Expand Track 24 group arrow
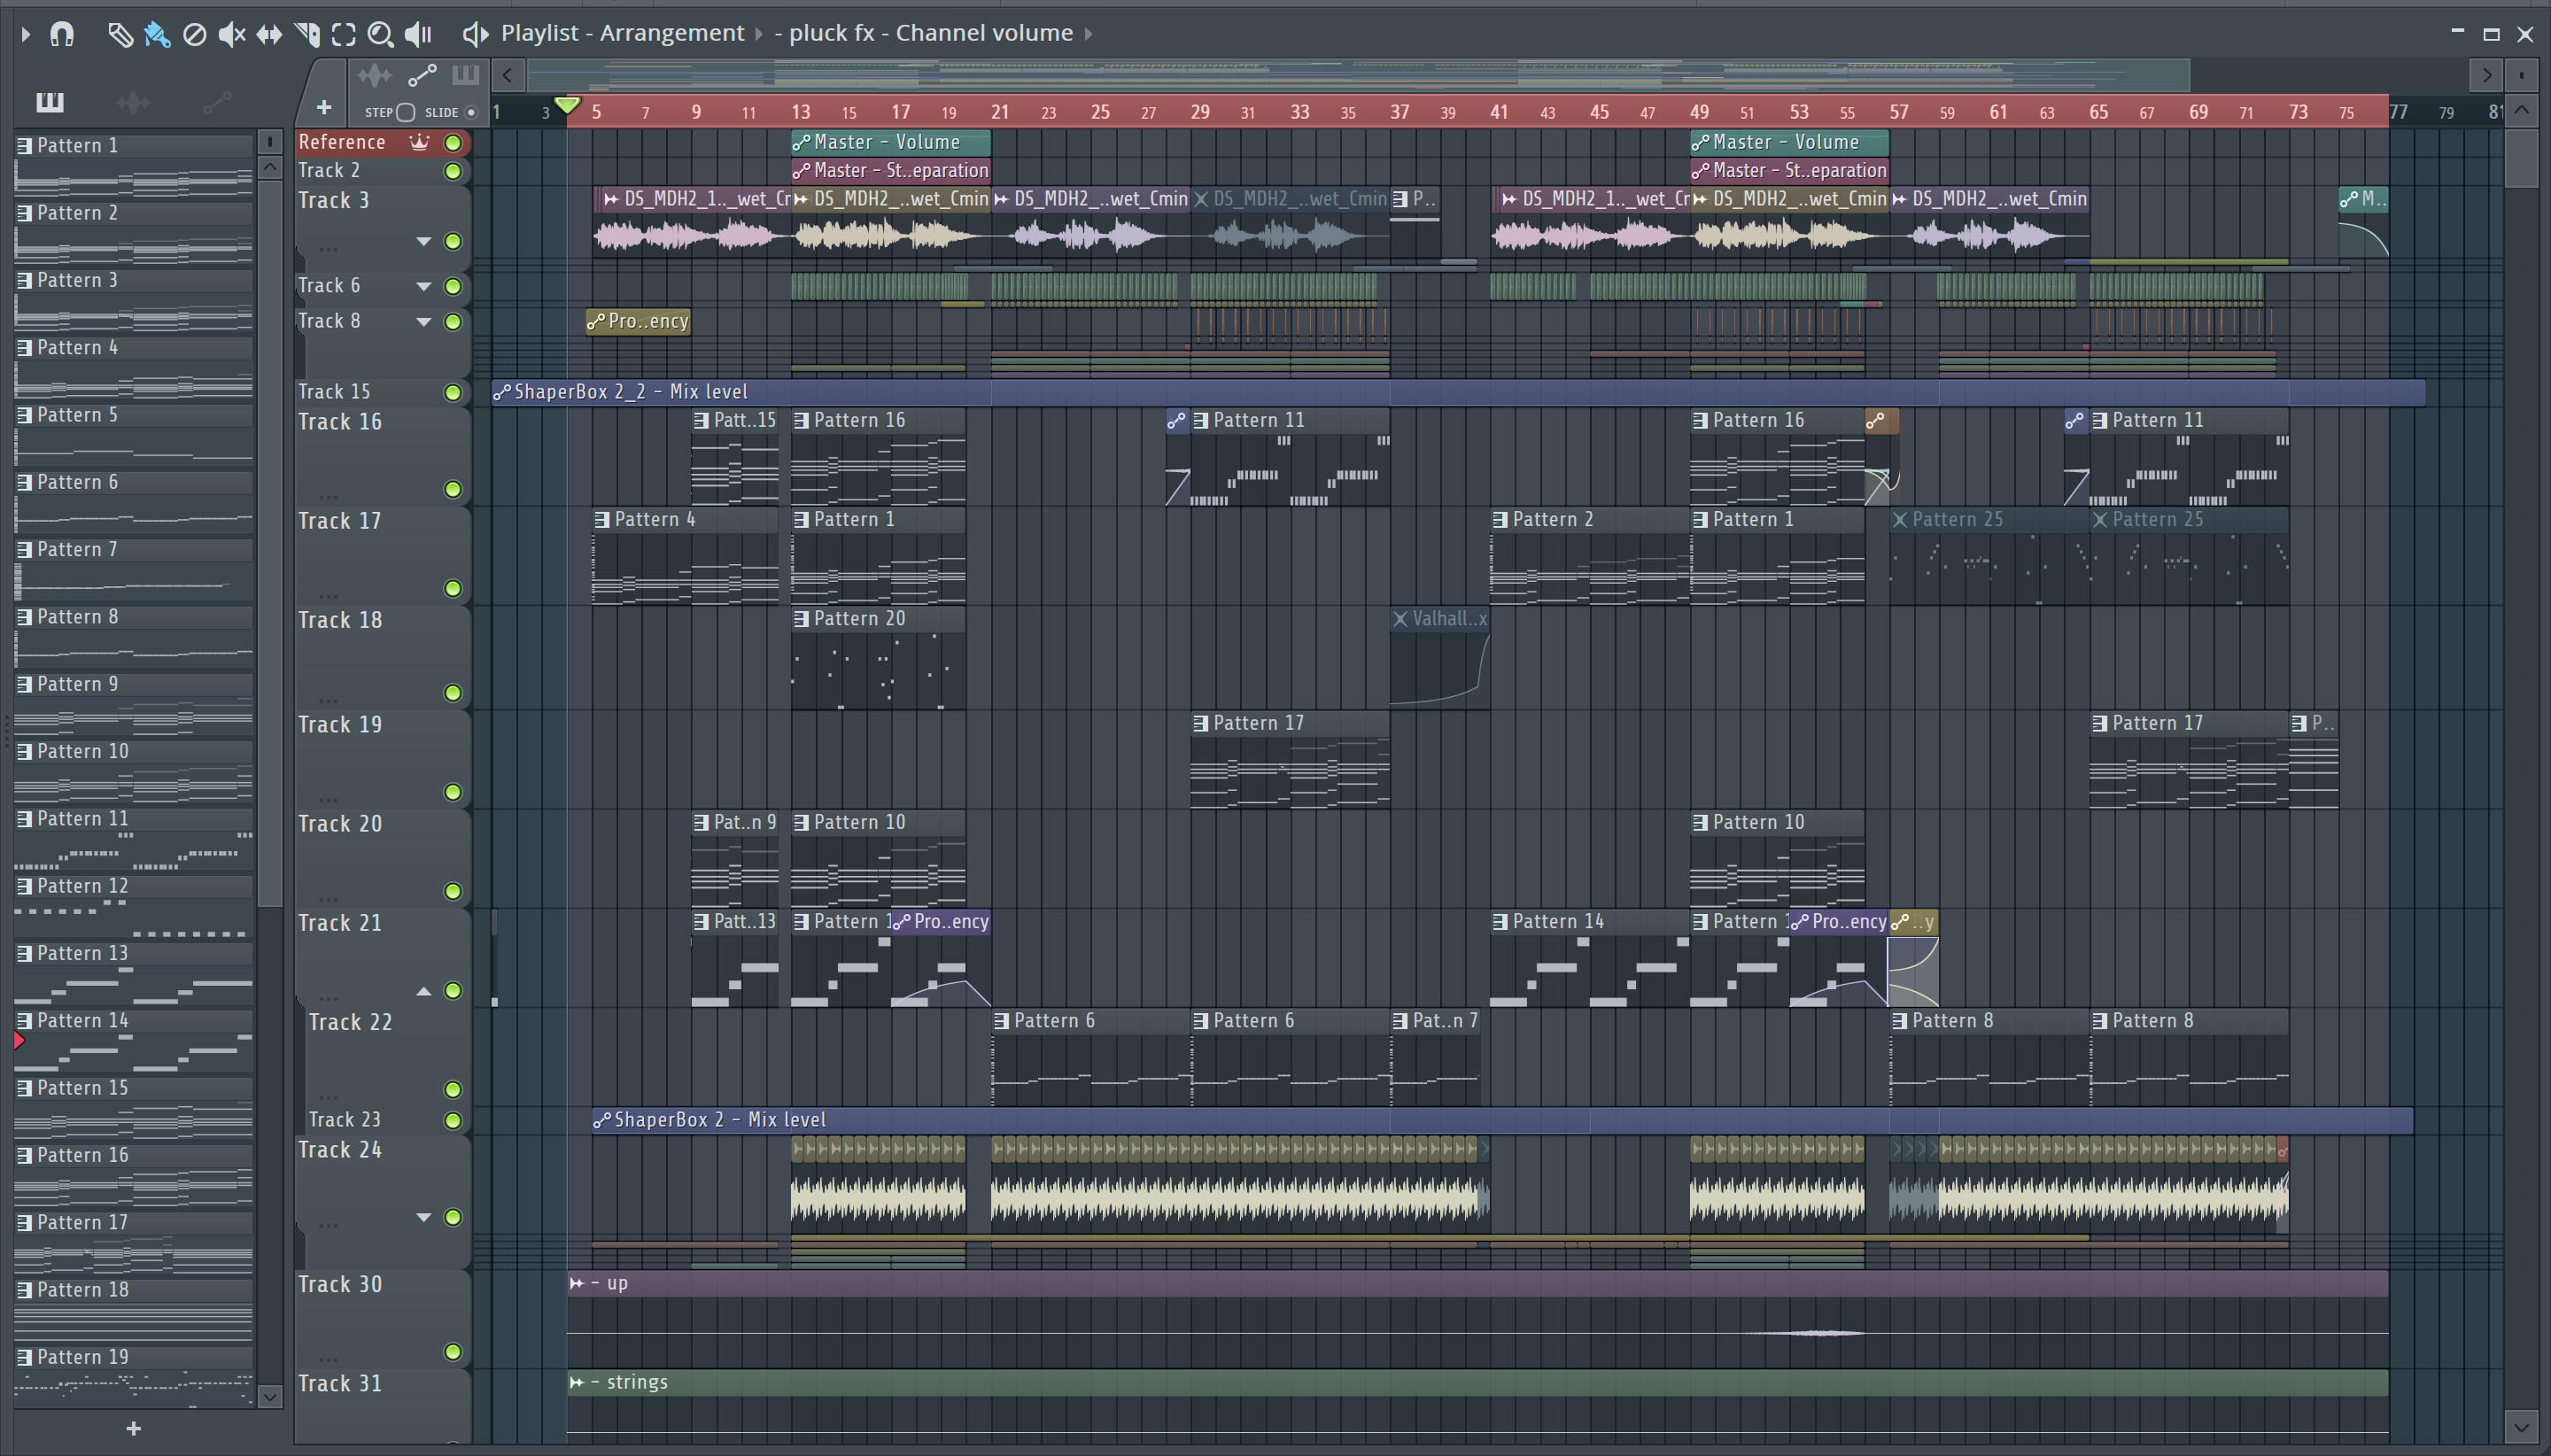Image resolution: width=2551 pixels, height=1456 pixels. (424, 1217)
